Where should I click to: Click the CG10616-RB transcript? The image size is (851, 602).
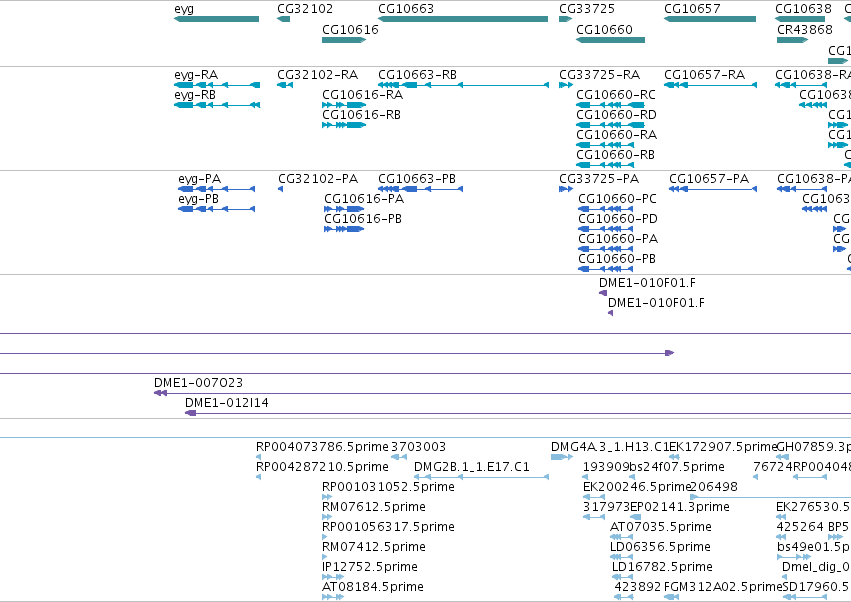(x=344, y=125)
